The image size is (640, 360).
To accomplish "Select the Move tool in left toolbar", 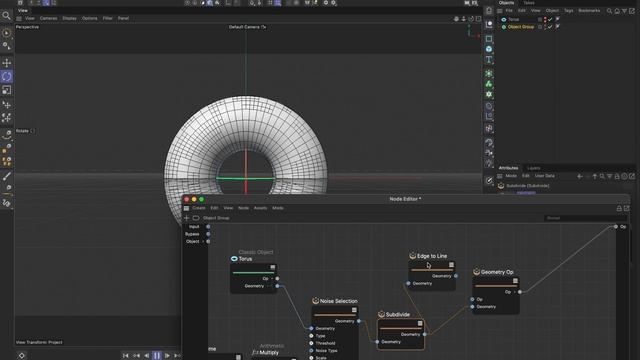I will (7, 63).
